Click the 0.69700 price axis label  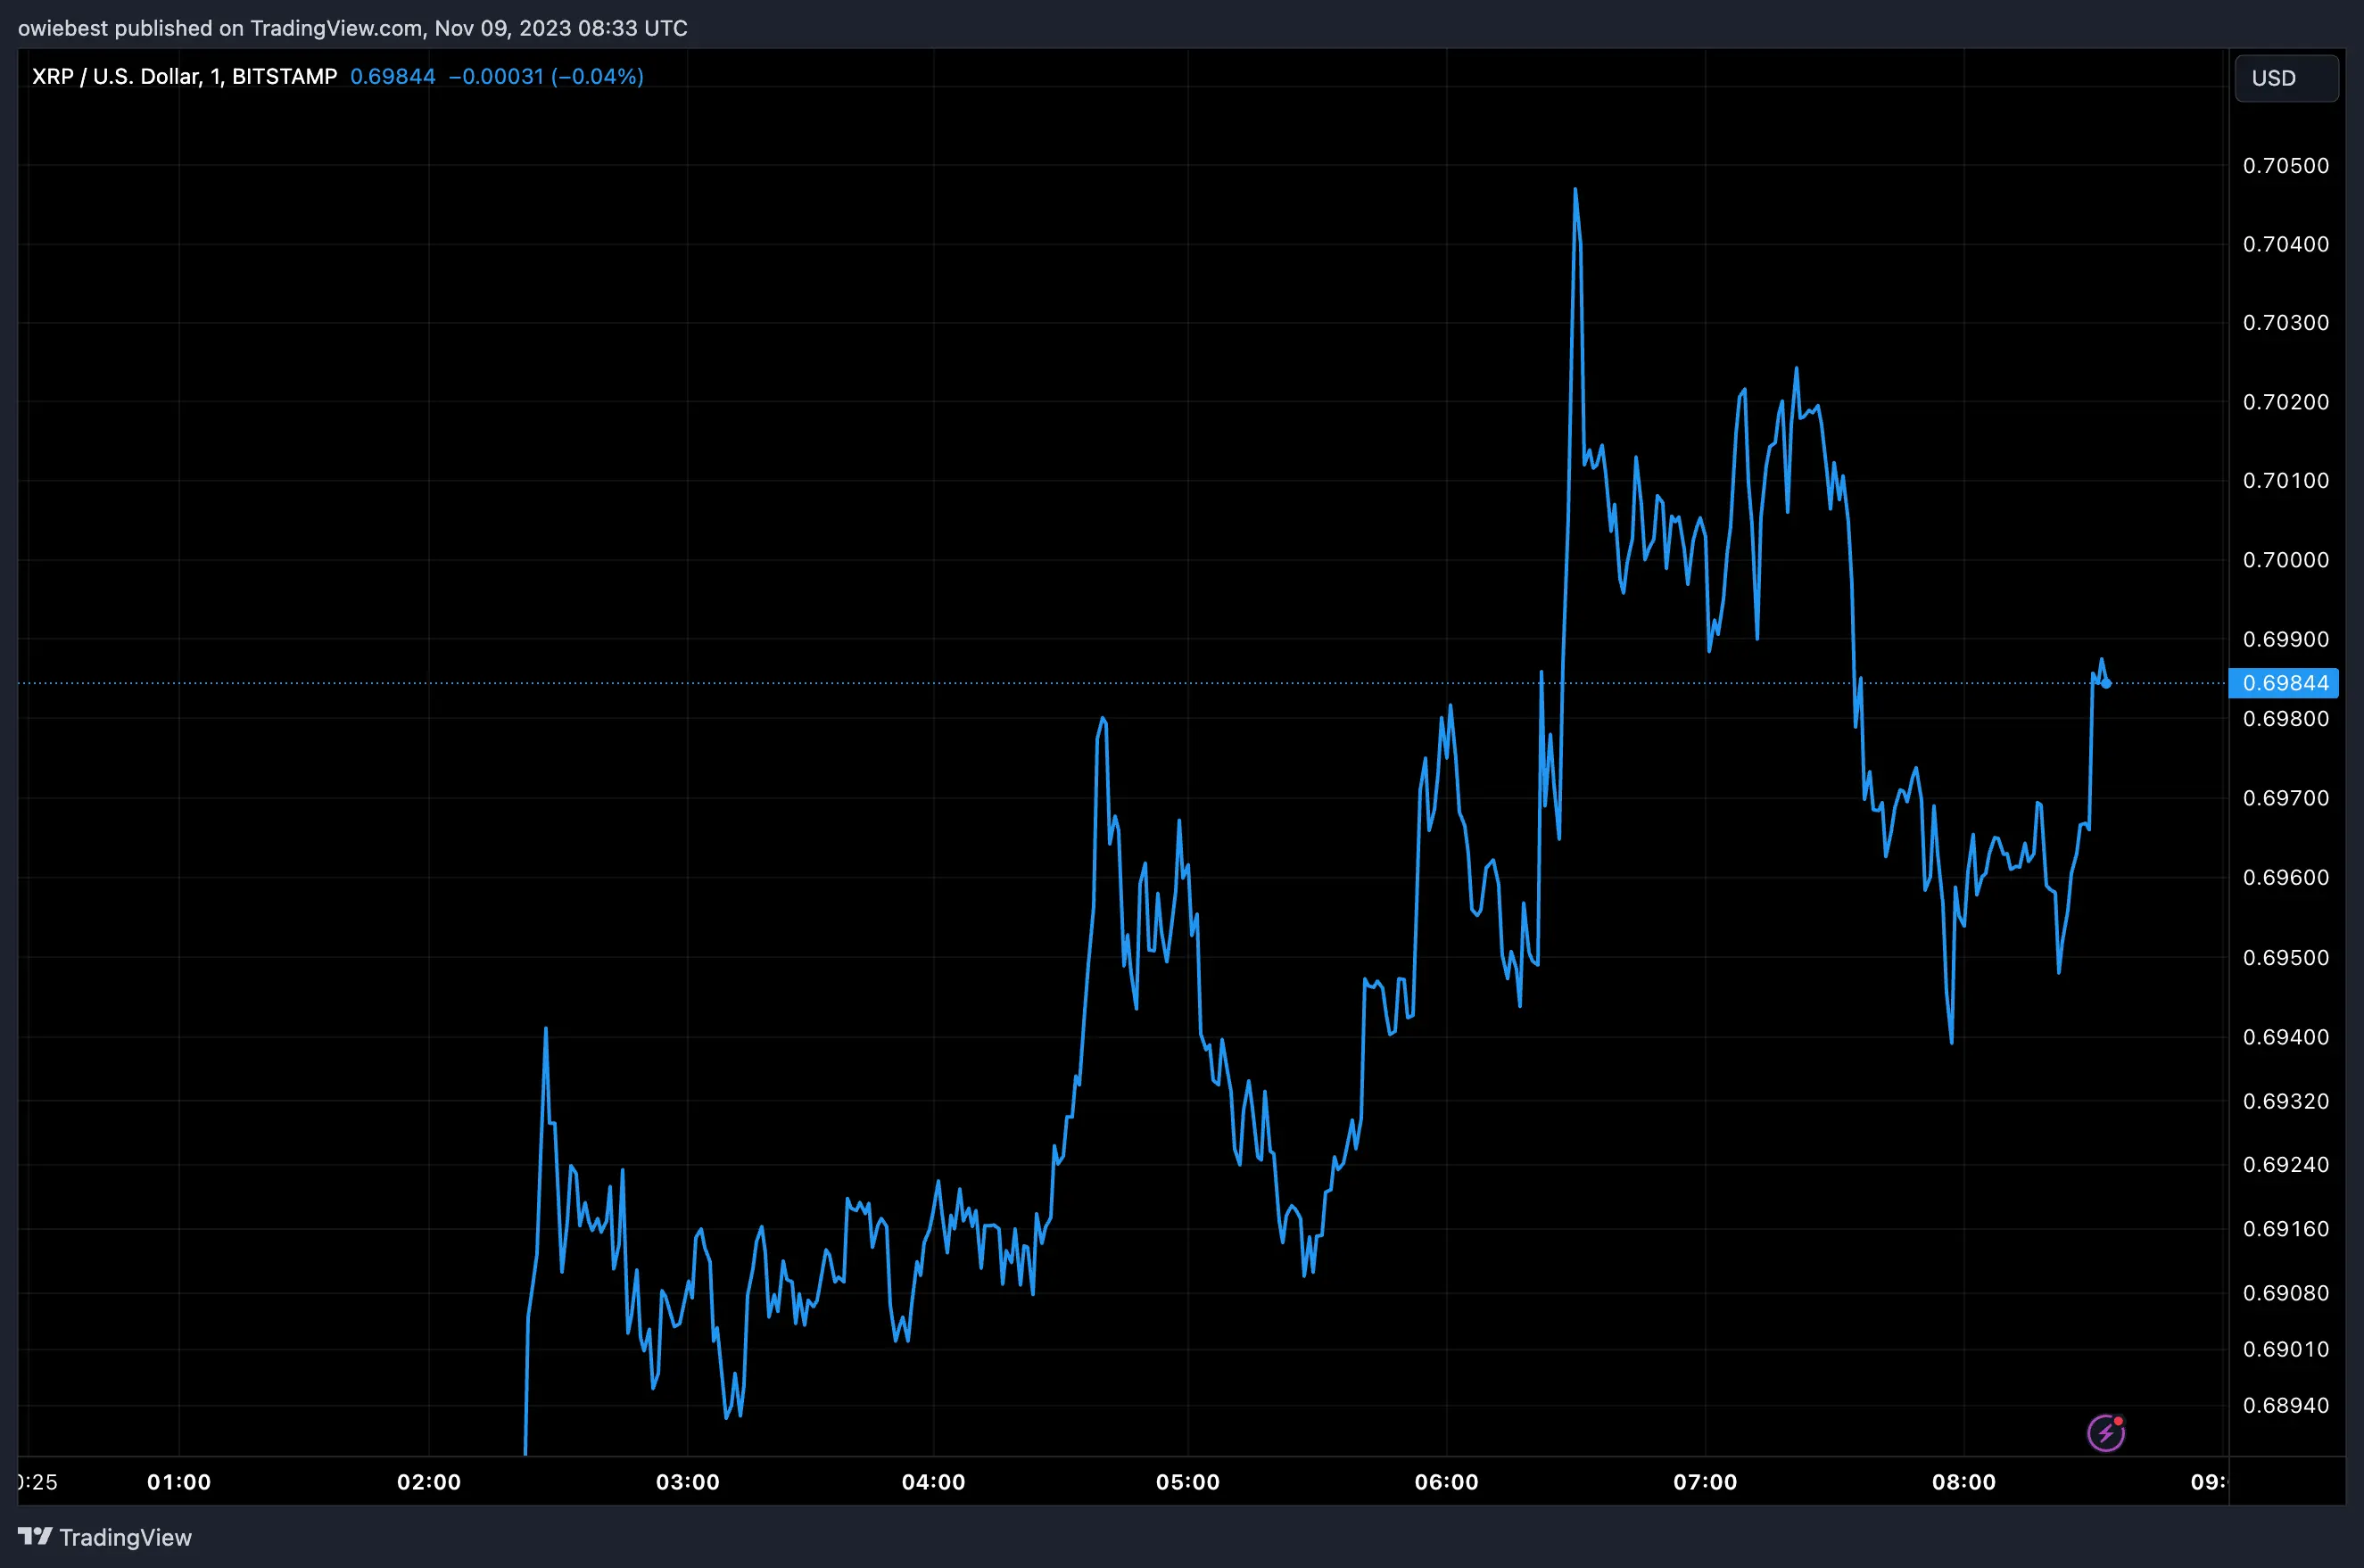[2286, 798]
